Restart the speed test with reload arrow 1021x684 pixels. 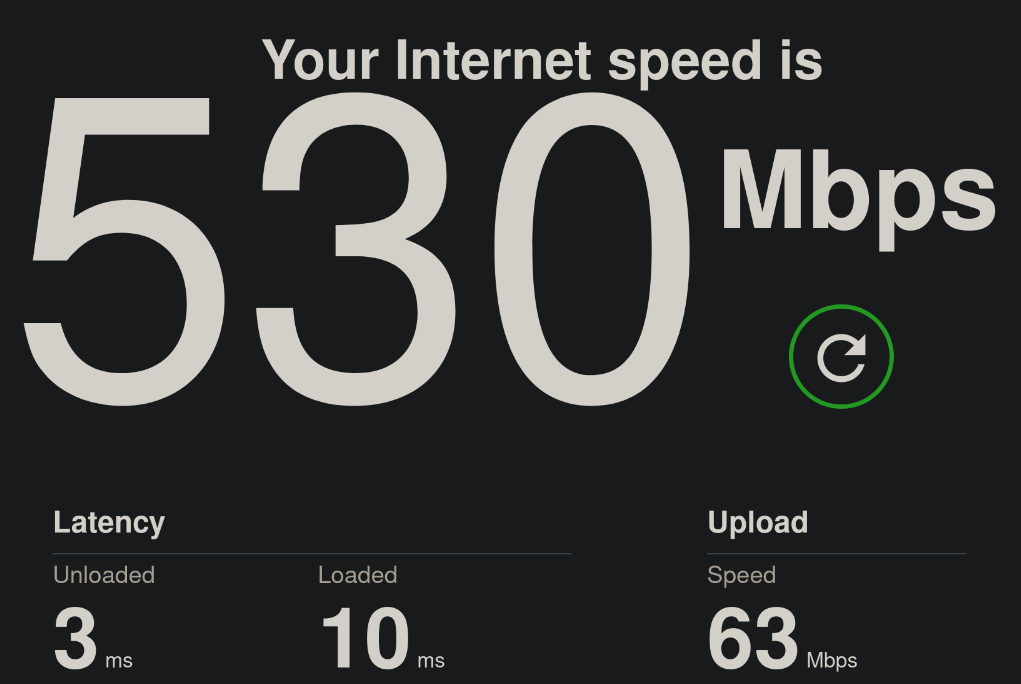841,356
